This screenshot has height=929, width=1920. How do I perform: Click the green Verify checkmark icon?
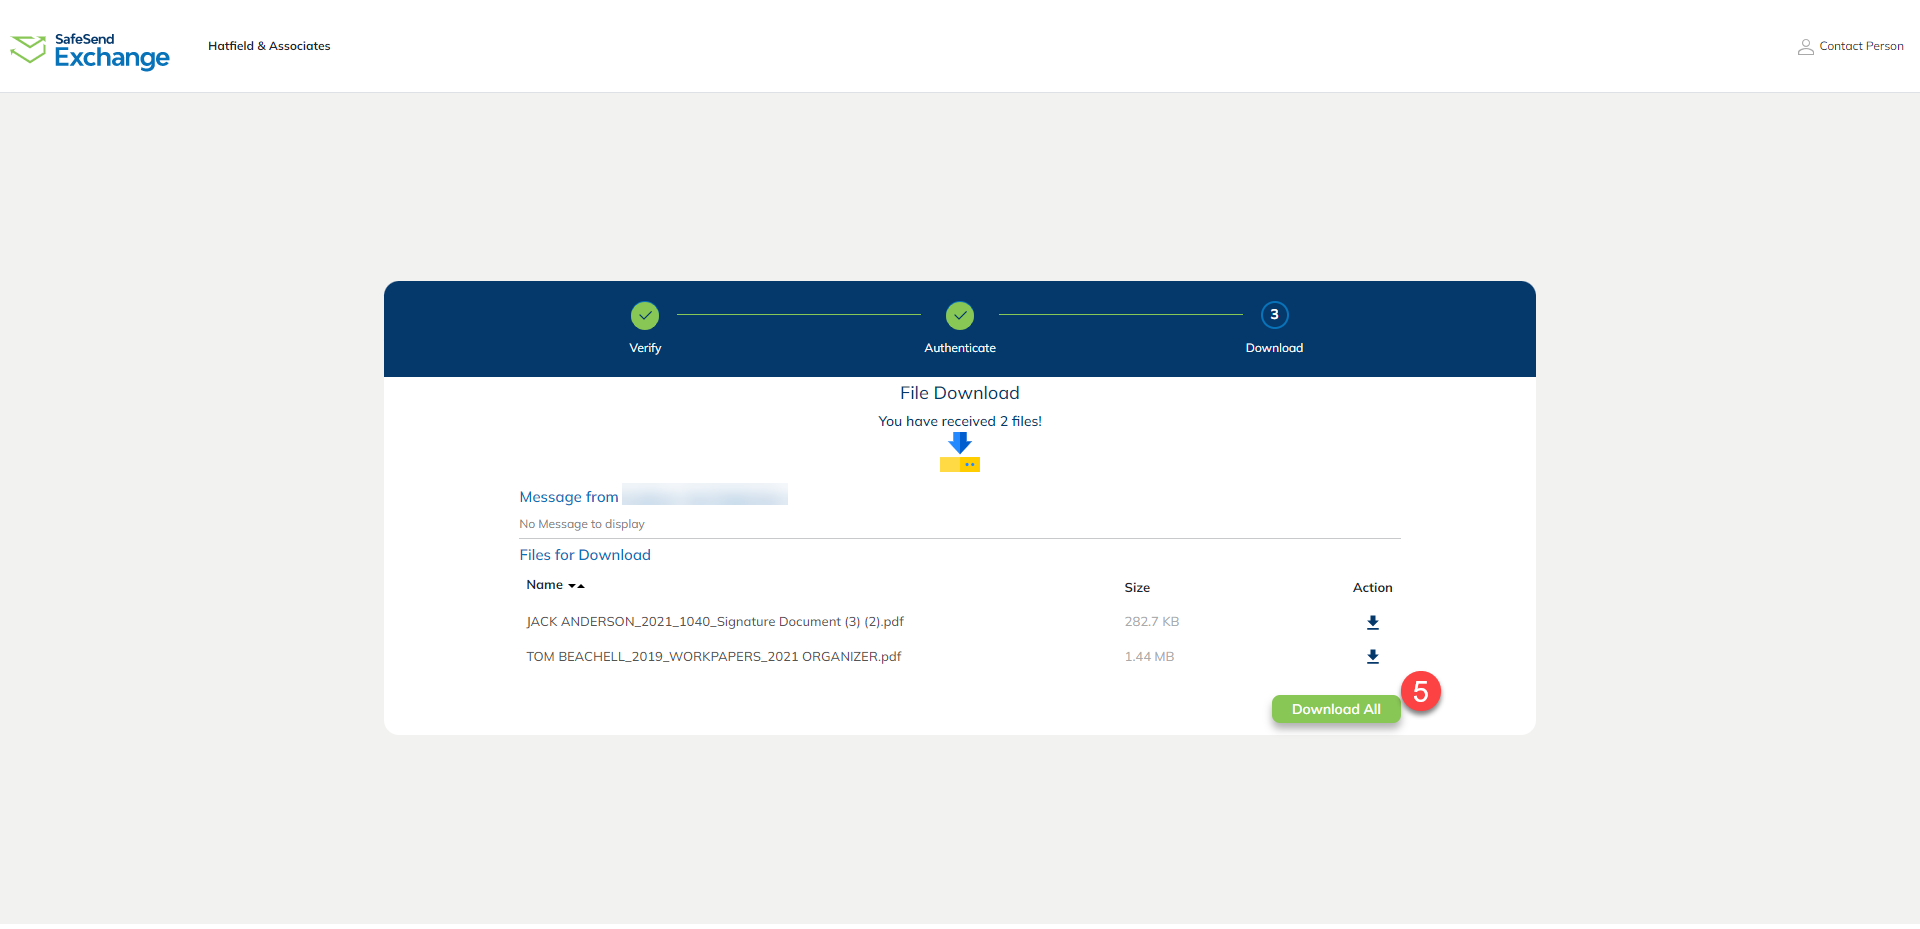coord(645,314)
